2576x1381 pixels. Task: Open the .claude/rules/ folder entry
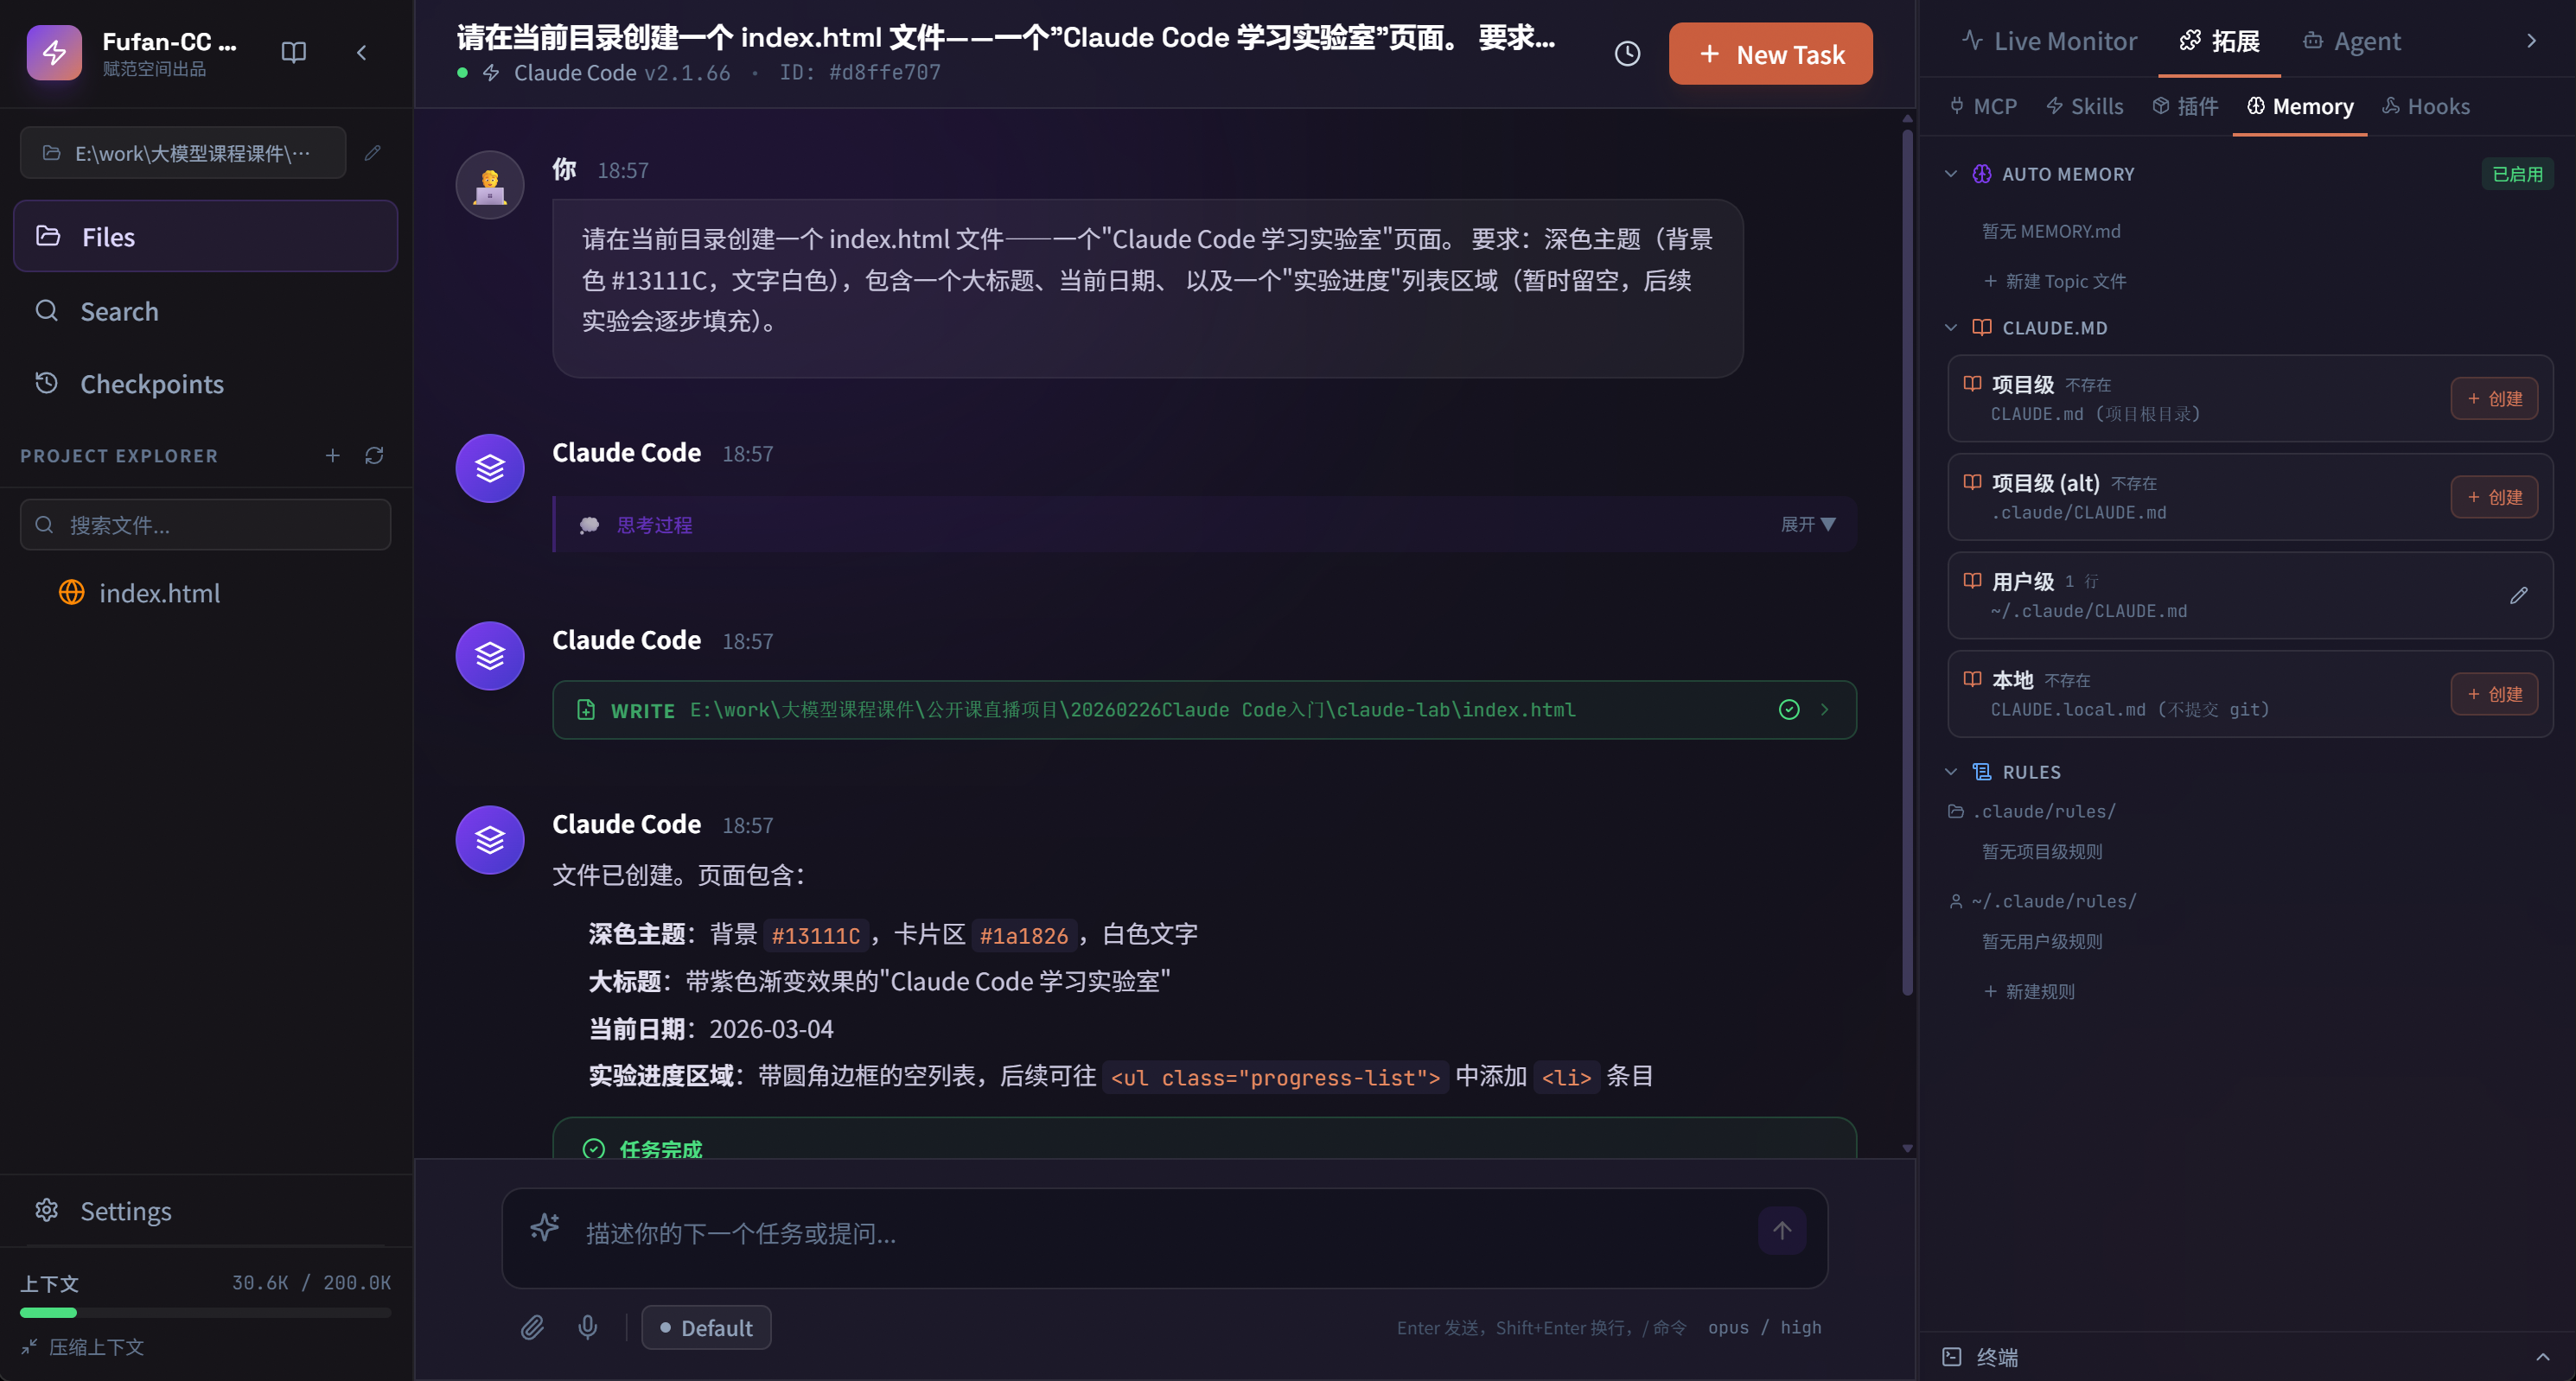click(2032, 811)
